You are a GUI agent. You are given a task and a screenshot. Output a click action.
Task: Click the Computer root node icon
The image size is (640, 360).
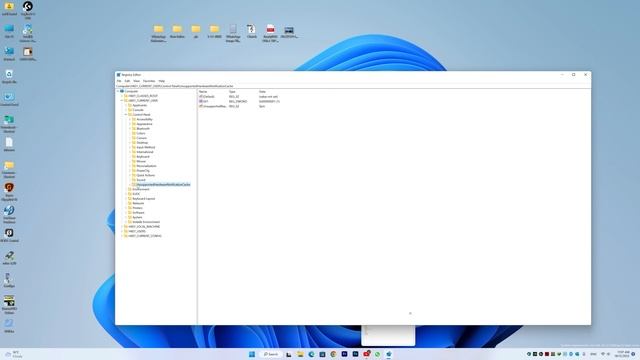click(x=122, y=91)
